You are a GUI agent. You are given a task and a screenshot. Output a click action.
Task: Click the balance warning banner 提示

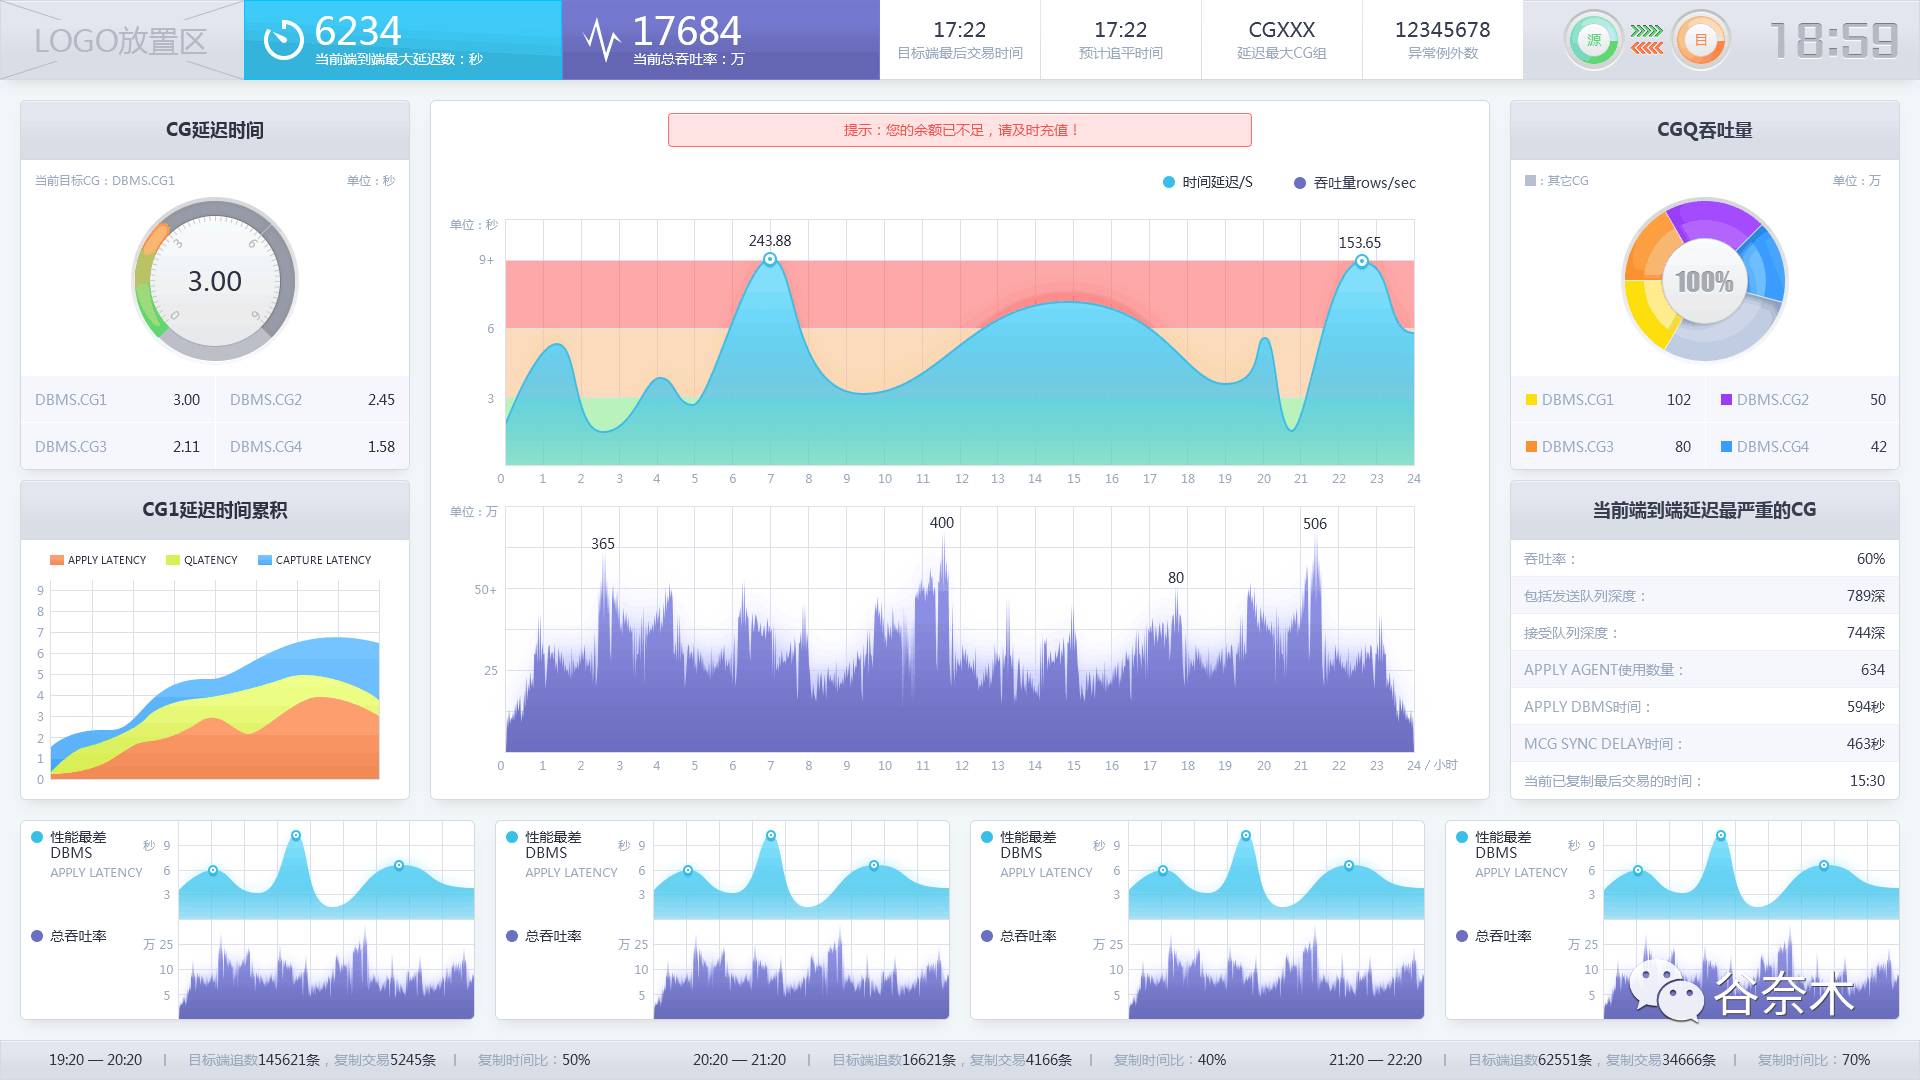tap(960, 130)
